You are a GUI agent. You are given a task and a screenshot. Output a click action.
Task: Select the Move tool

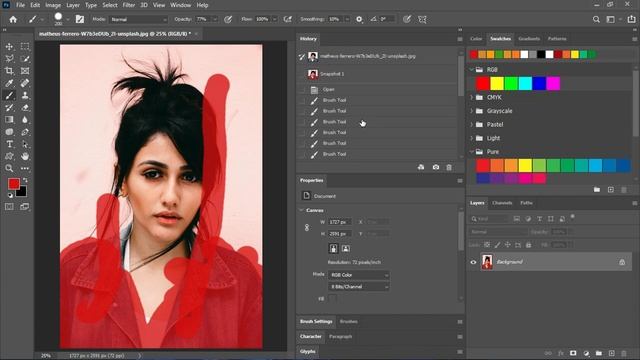pos(9,47)
